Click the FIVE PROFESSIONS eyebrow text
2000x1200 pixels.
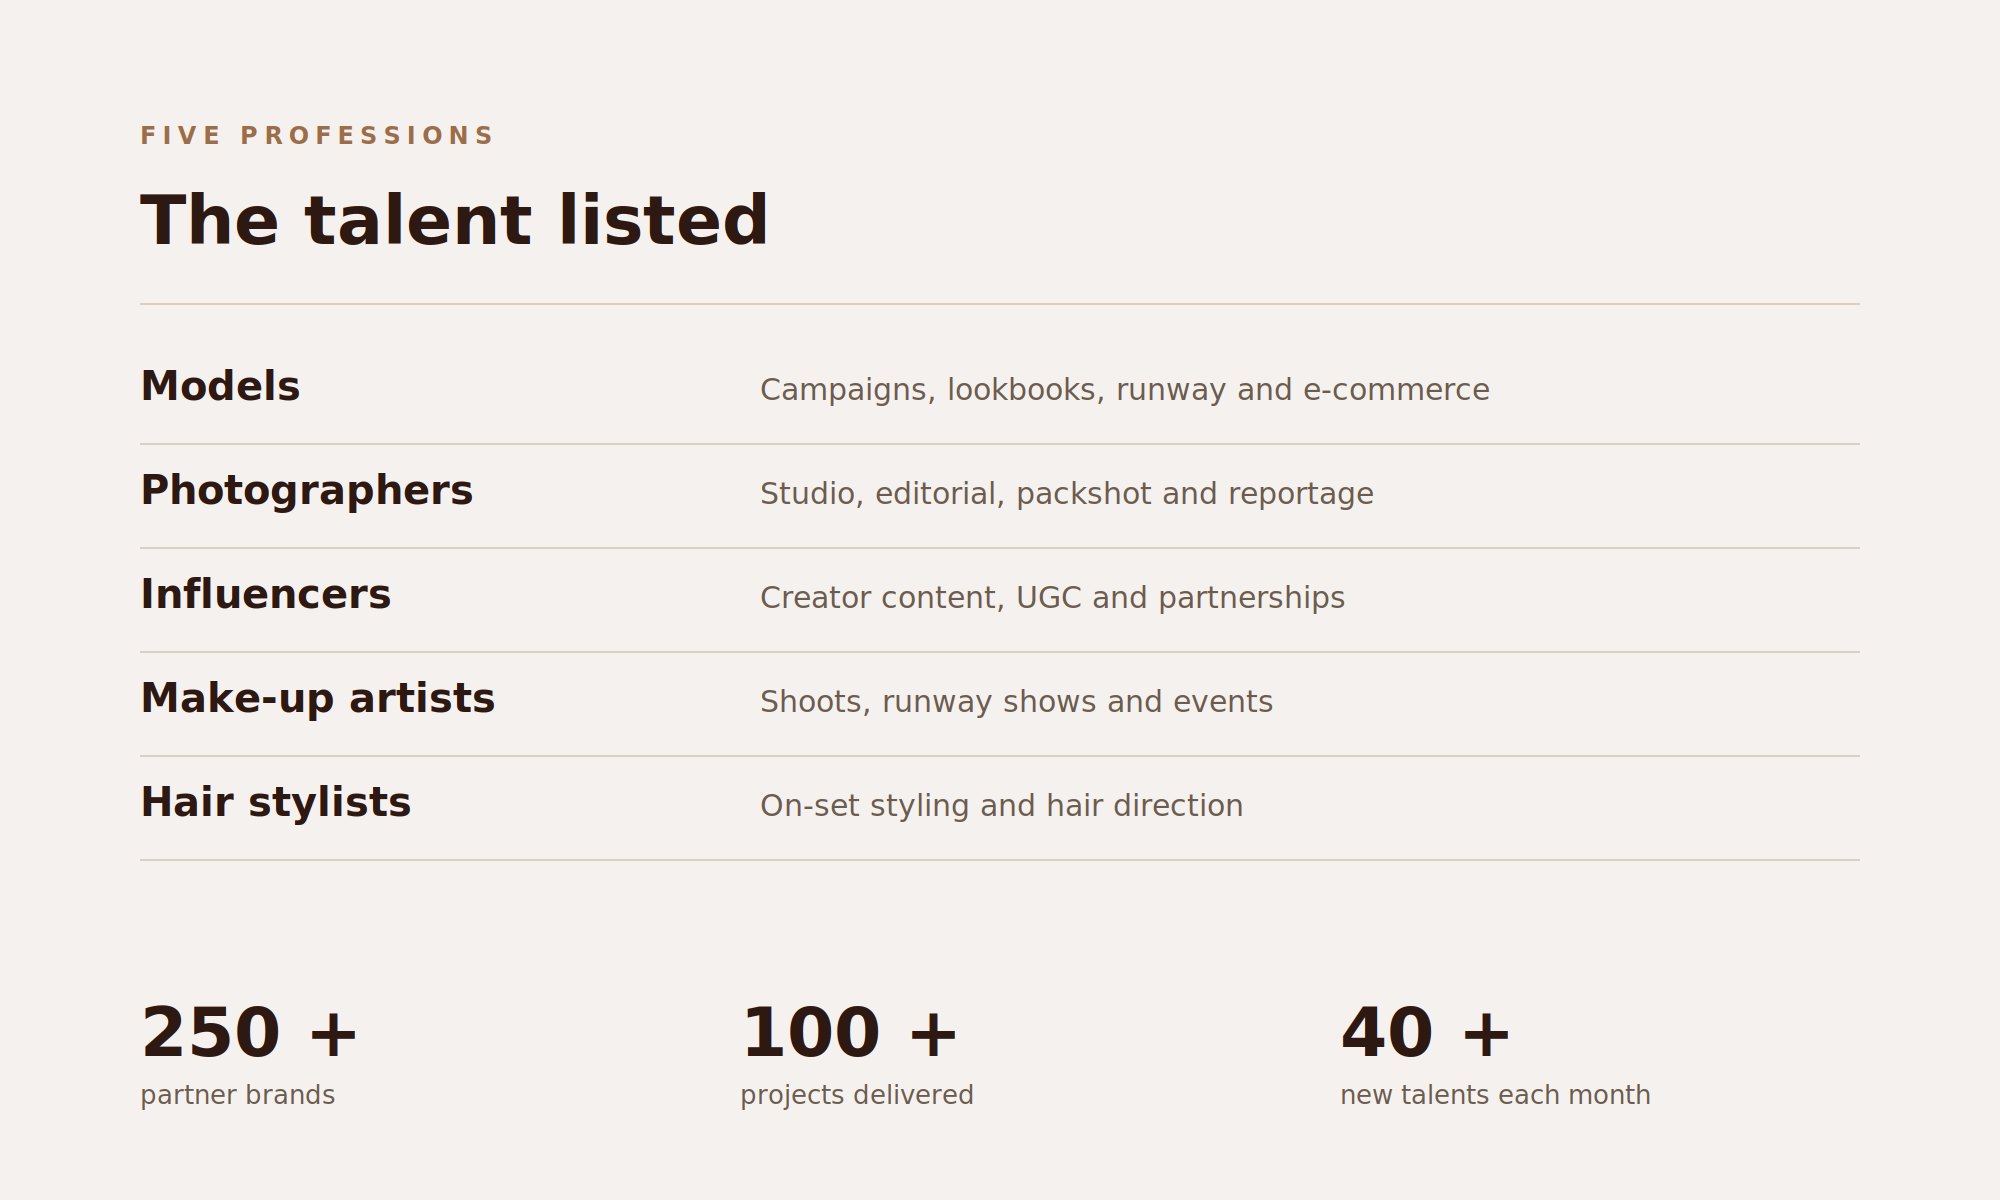point(317,136)
